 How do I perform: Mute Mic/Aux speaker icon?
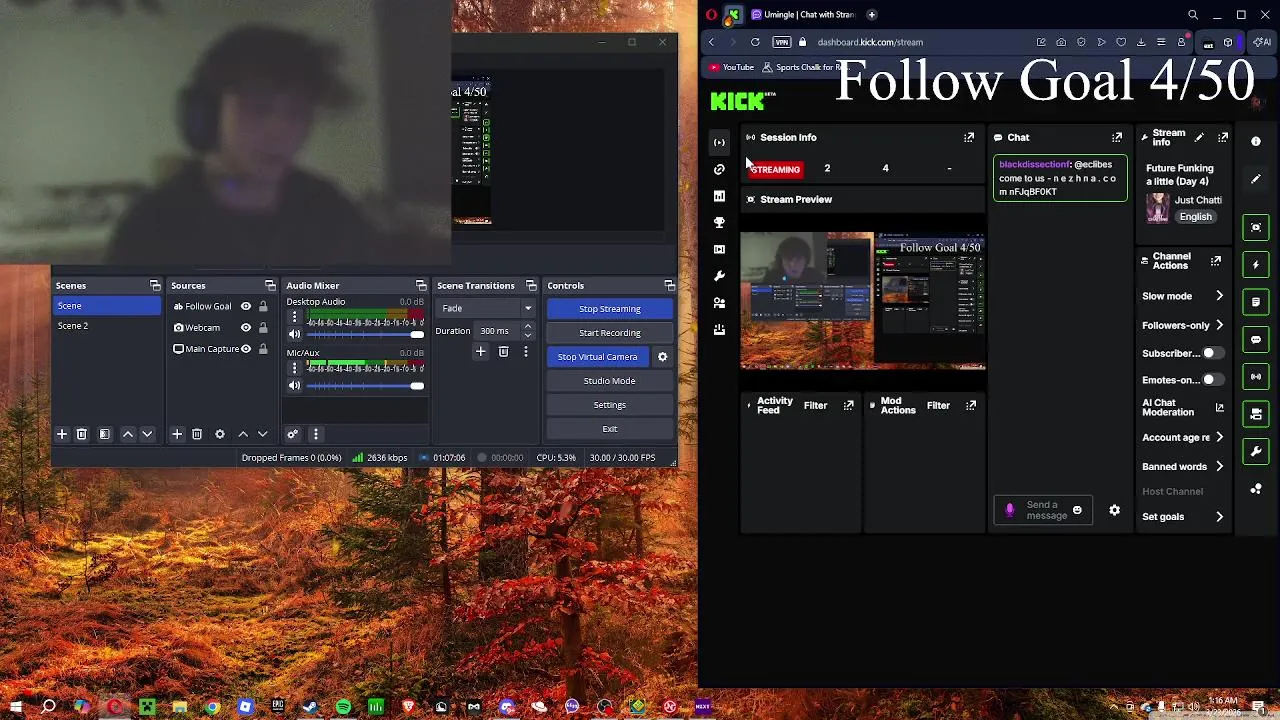[x=294, y=386]
